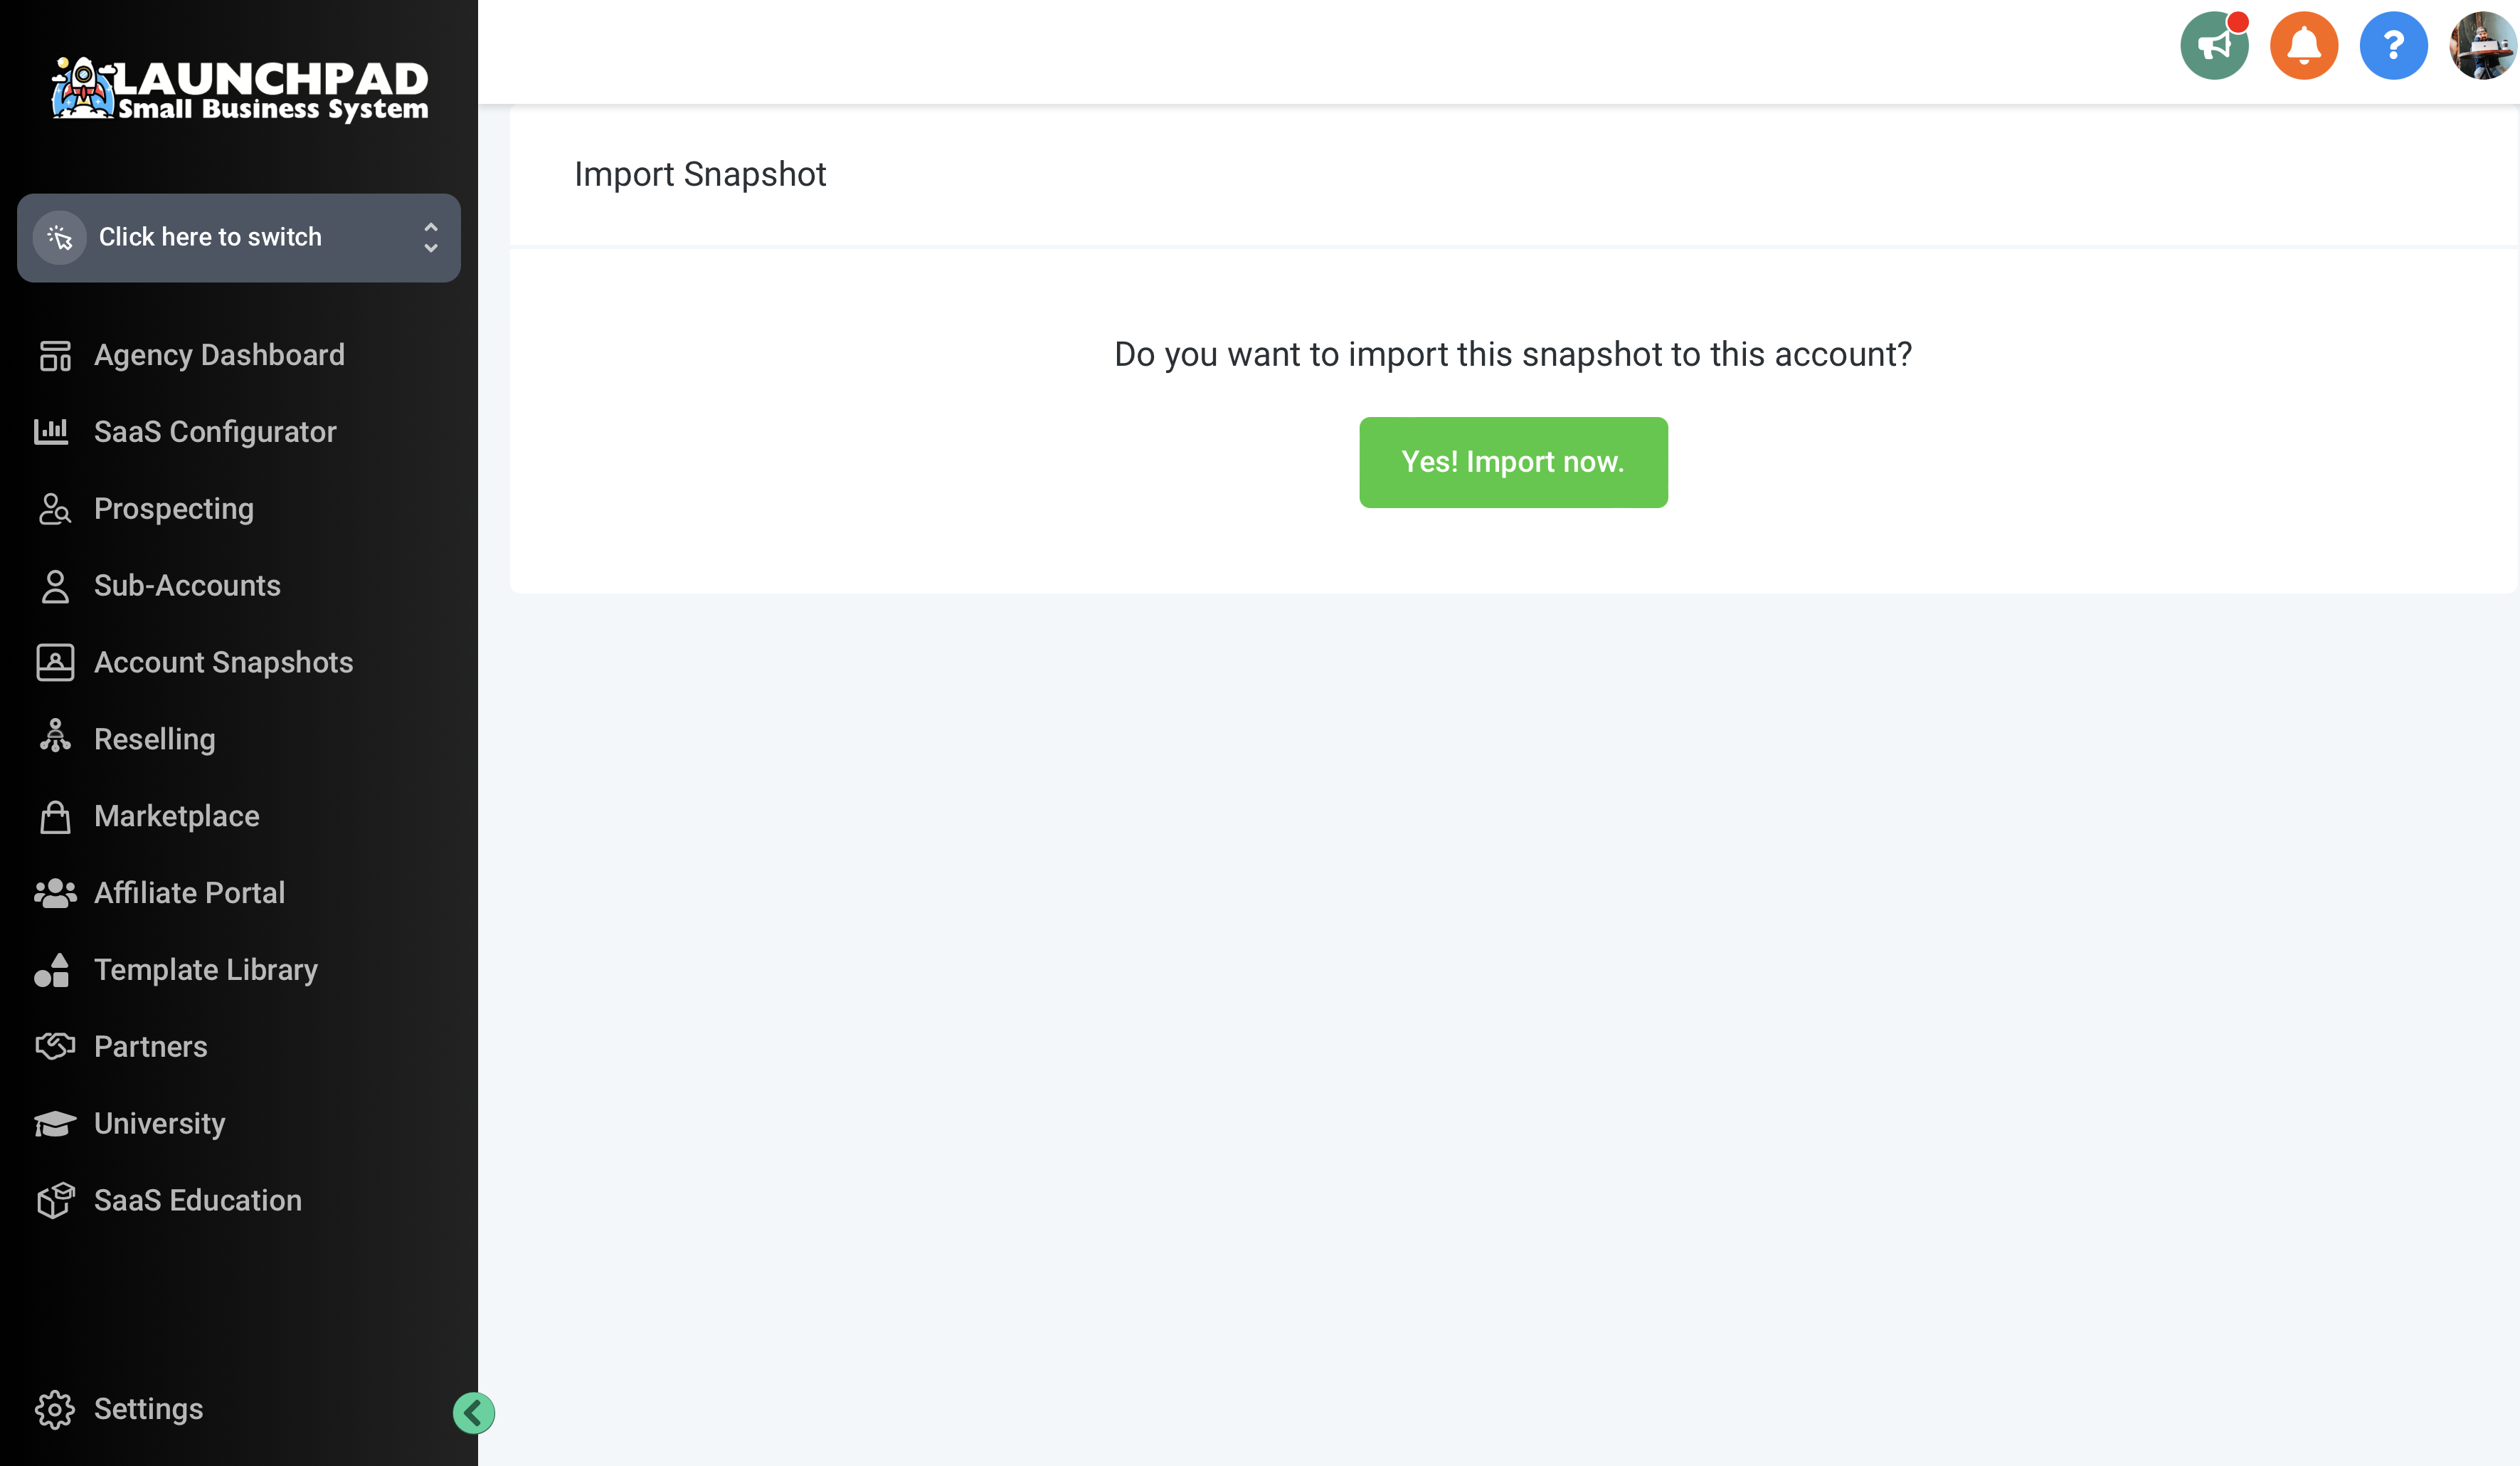2520x1466 pixels.
Task: Open the user profile avatar
Action: pos(2482,46)
